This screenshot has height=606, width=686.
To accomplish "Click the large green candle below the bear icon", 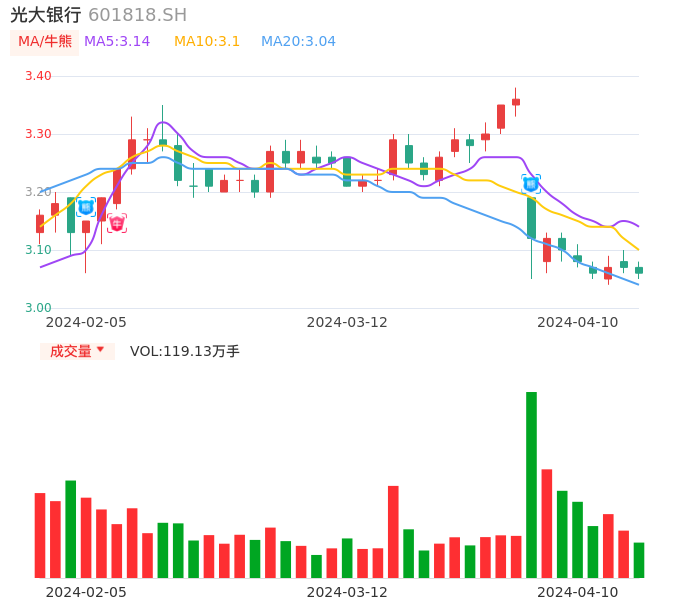I will click(x=531, y=217).
